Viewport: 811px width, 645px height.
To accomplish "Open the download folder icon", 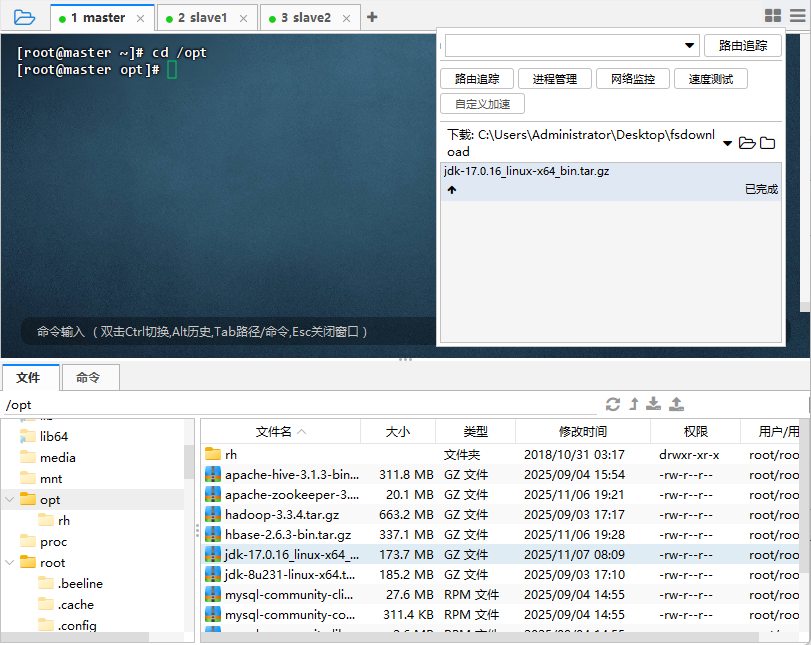I will coord(747,143).
